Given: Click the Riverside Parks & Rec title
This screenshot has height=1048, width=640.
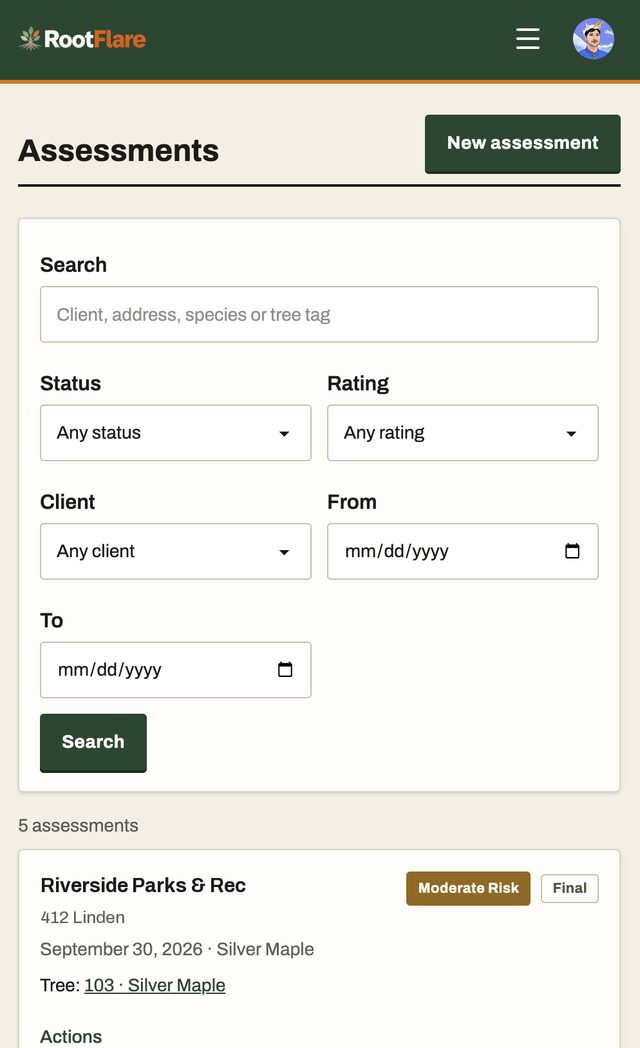Looking at the screenshot, I should [143, 885].
